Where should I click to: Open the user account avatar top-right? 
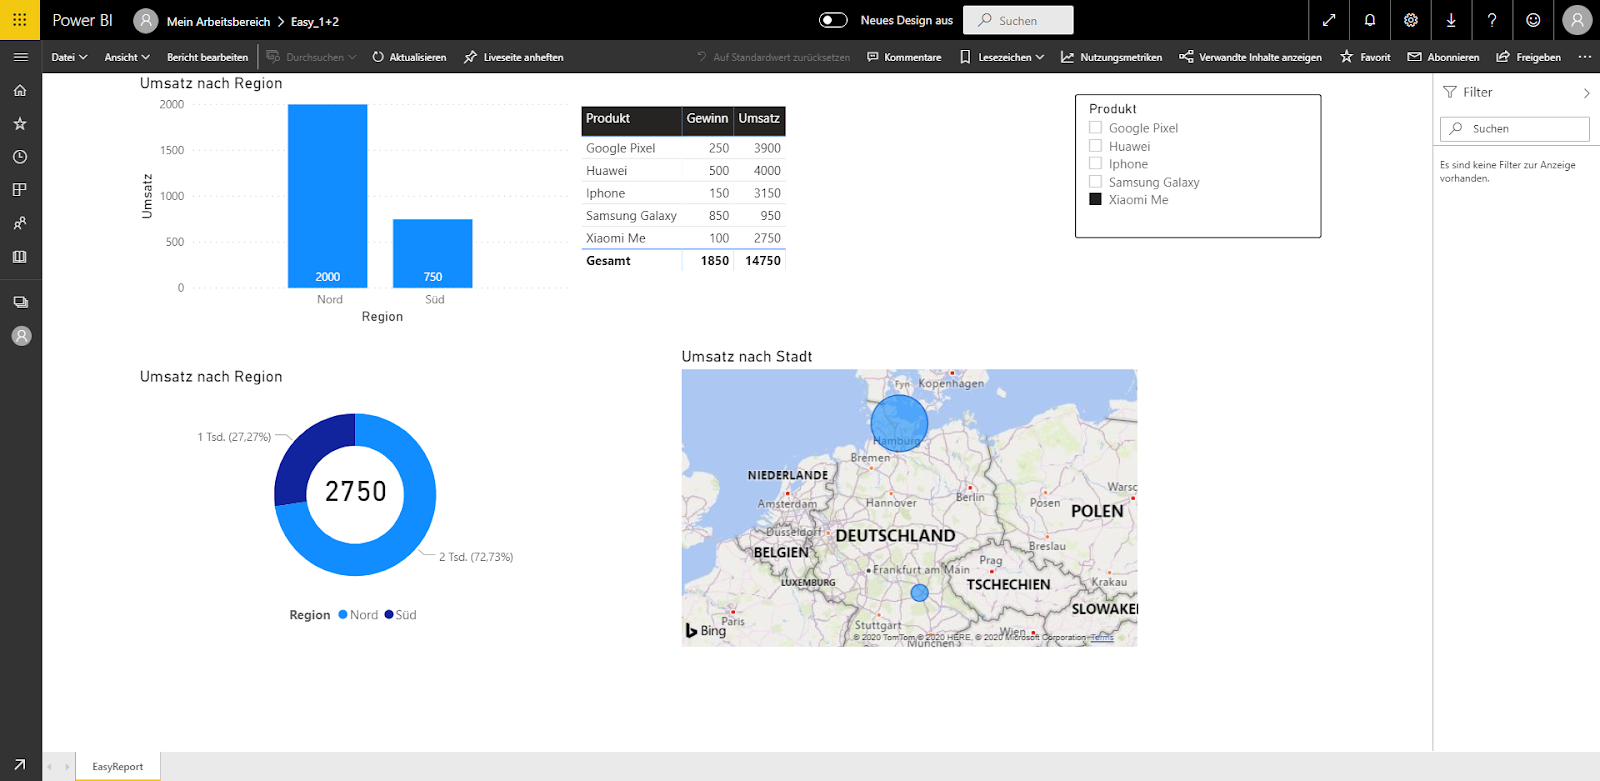1577,20
